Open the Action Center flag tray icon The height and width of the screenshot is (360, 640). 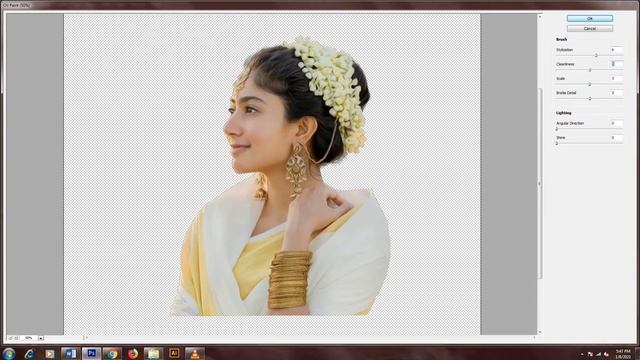[591, 354]
